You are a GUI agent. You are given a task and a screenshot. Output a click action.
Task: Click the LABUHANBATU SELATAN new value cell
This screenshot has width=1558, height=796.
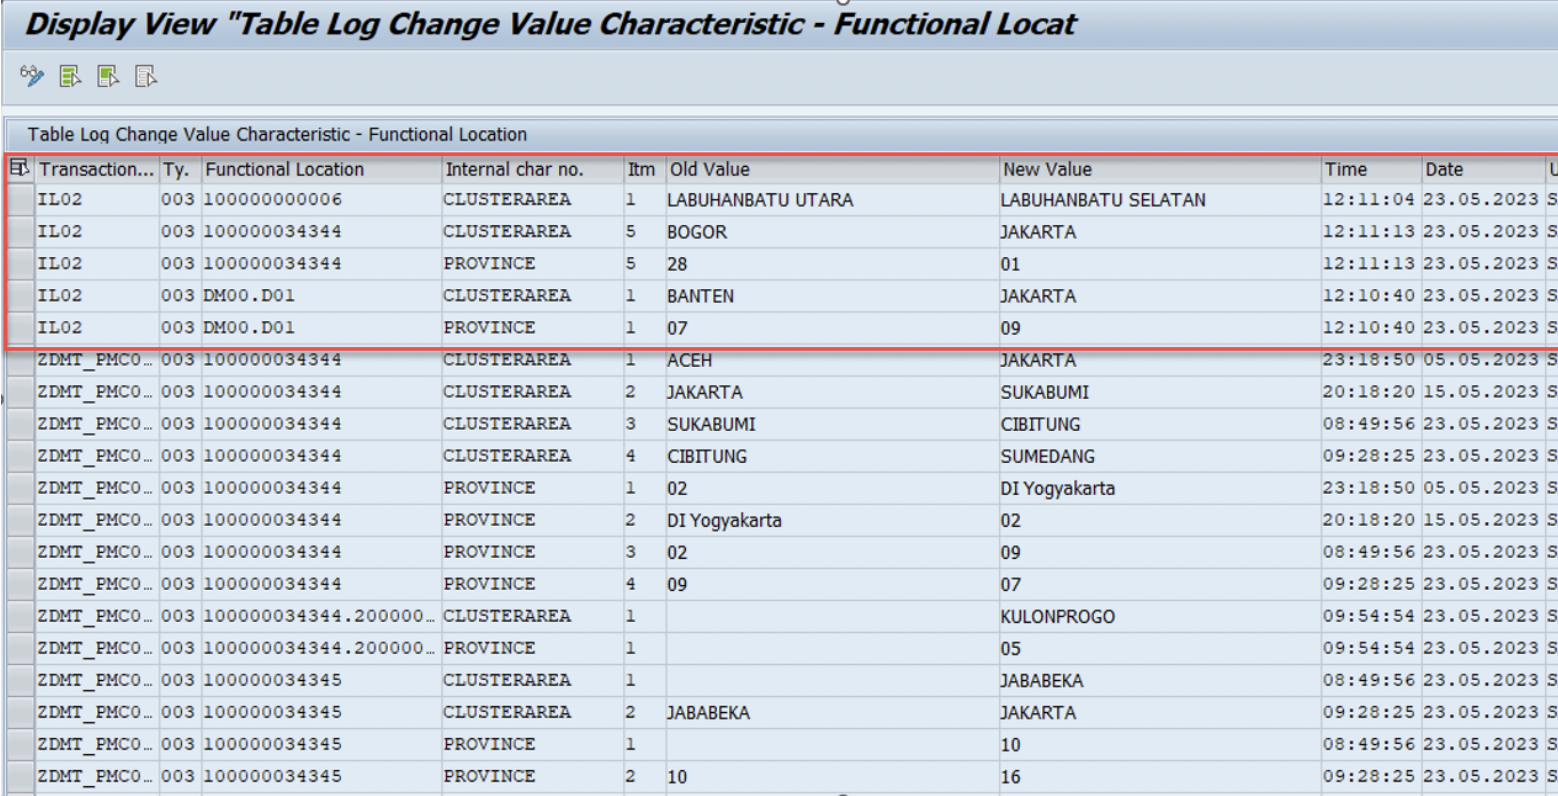pyautogui.click(x=1102, y=200)
